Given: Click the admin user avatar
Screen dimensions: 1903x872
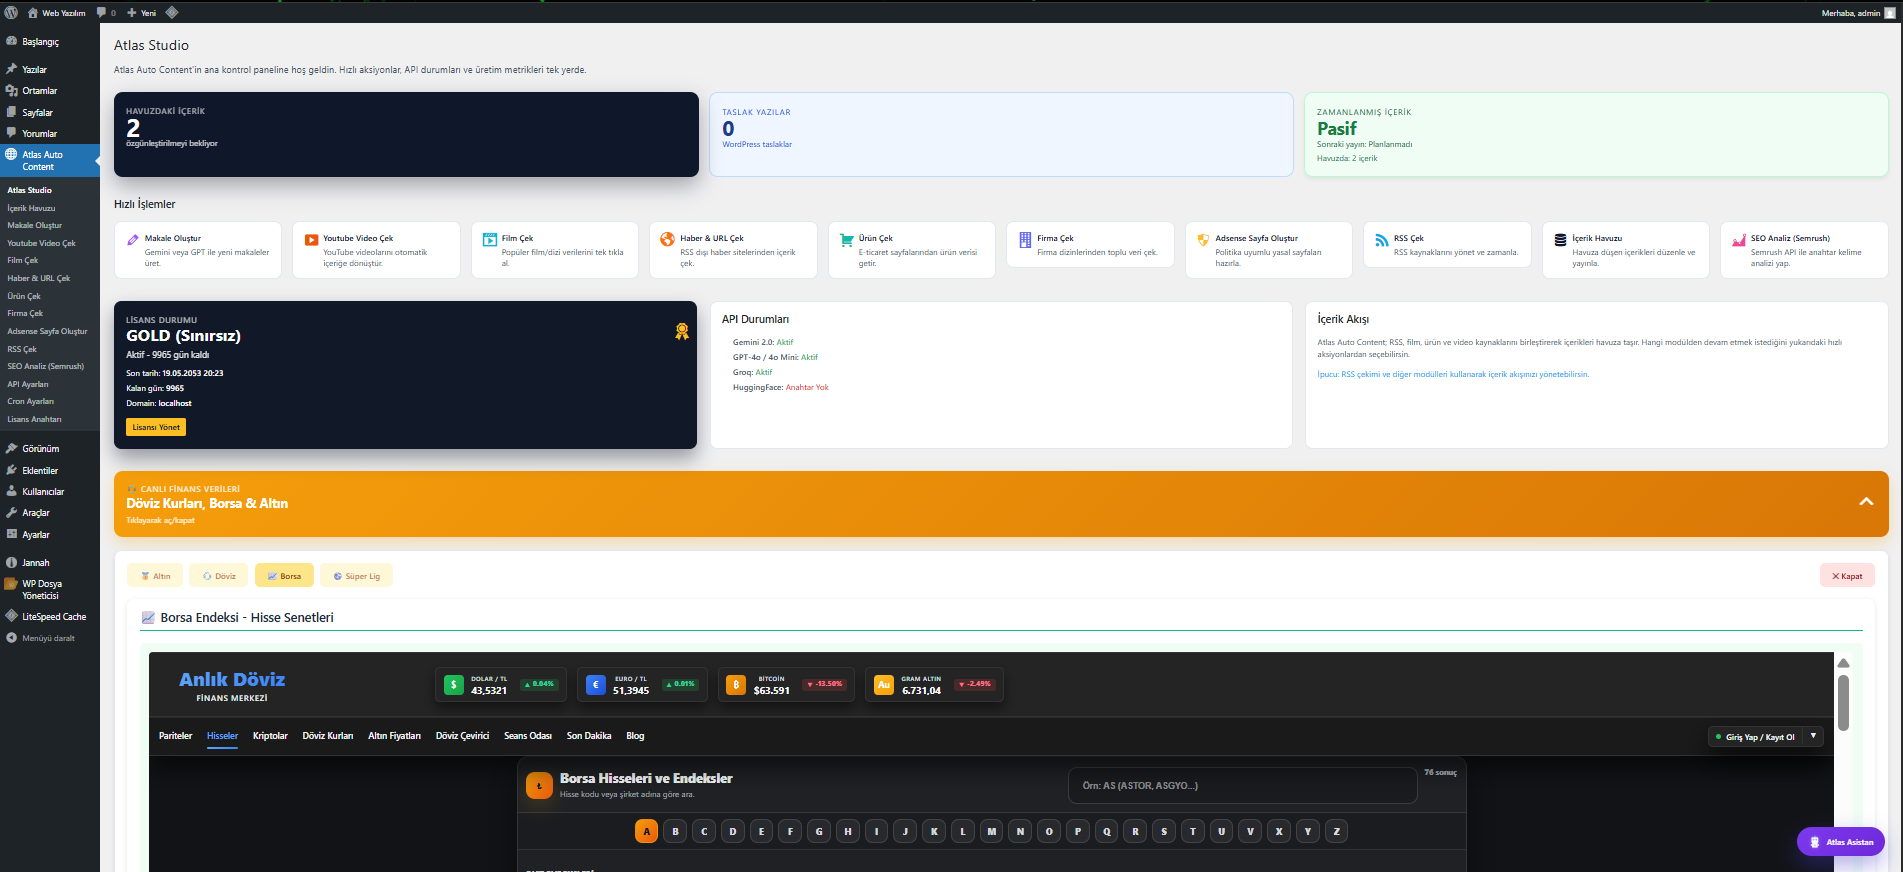Looking at the screenshot, I should [x=1889, y=13].
